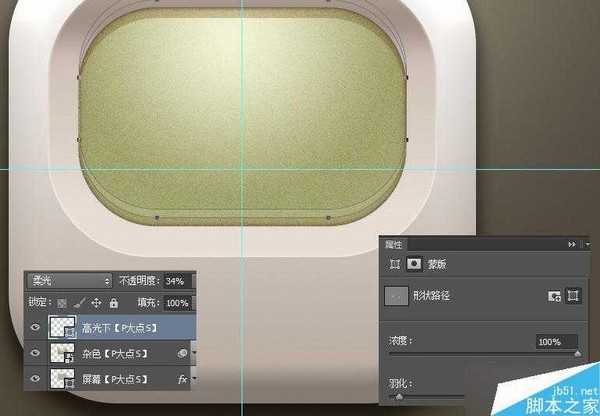The width and height of the screenshot is (600, 416).
Task: Click the lock position move icon
Action: pos(98,302)
